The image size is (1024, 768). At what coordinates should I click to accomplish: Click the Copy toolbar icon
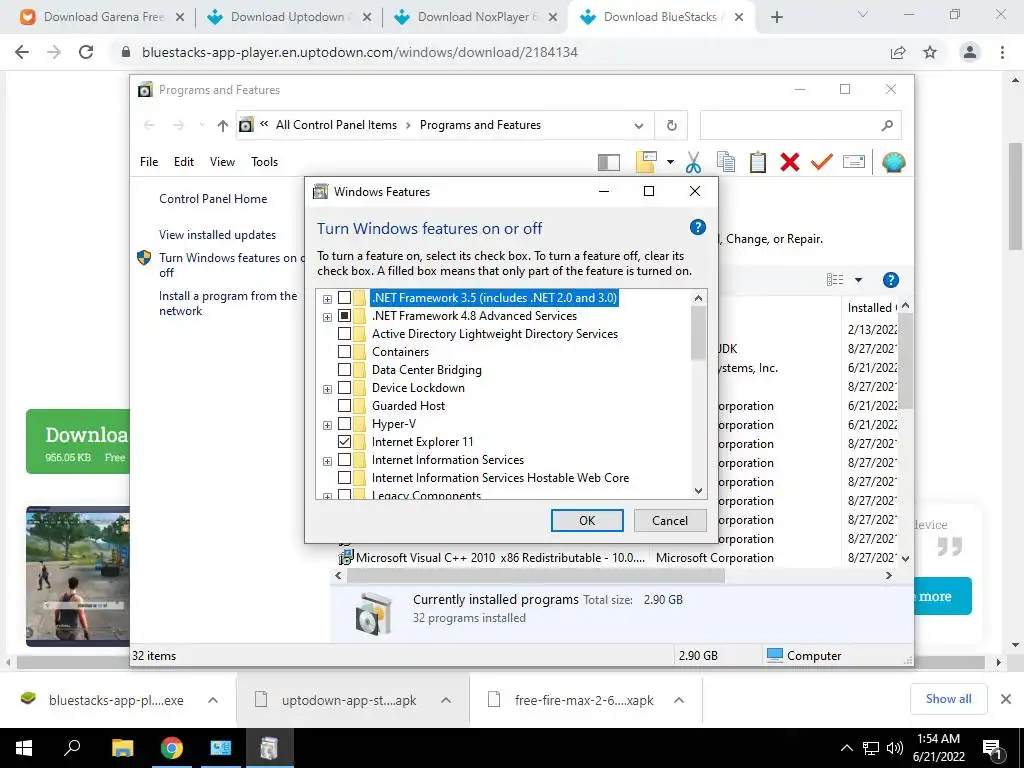pyautogui.click(x=726, y=162)
